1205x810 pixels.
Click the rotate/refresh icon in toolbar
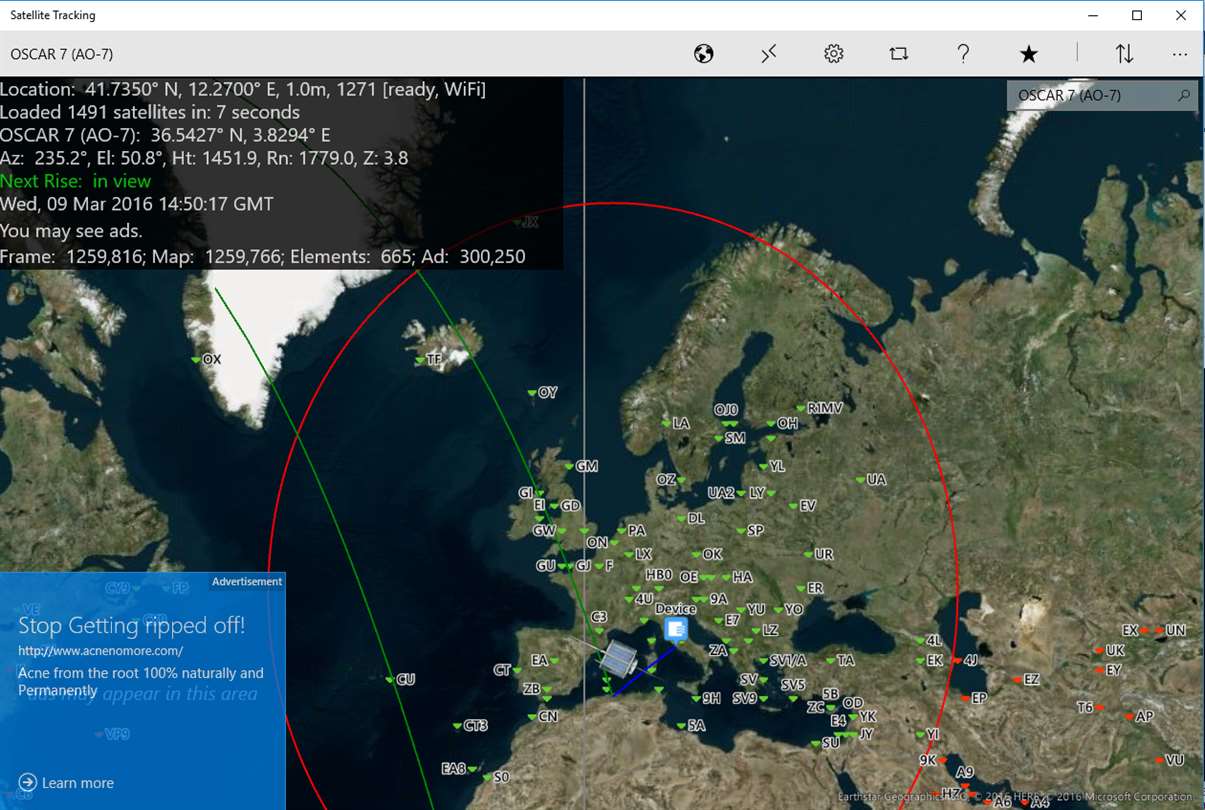[899, 54]
